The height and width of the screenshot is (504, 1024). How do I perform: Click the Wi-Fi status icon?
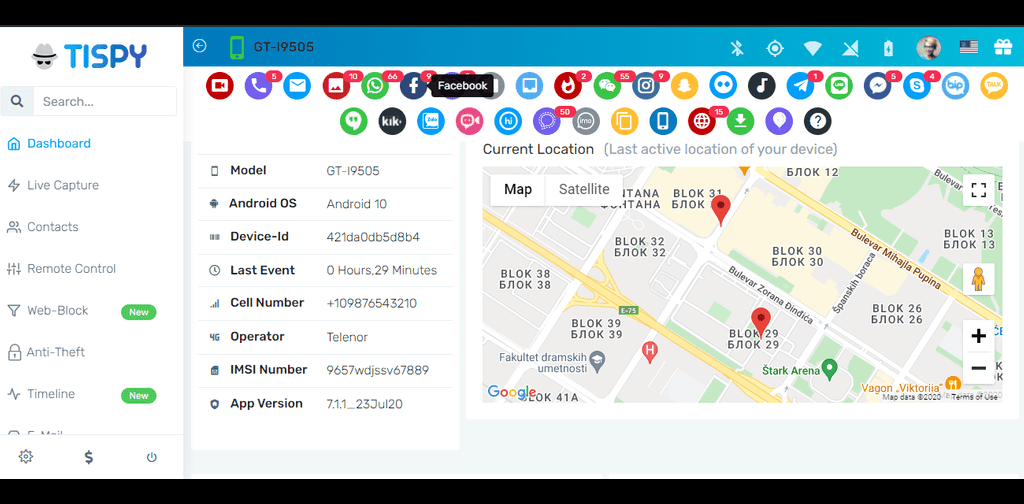click(813, 48)
